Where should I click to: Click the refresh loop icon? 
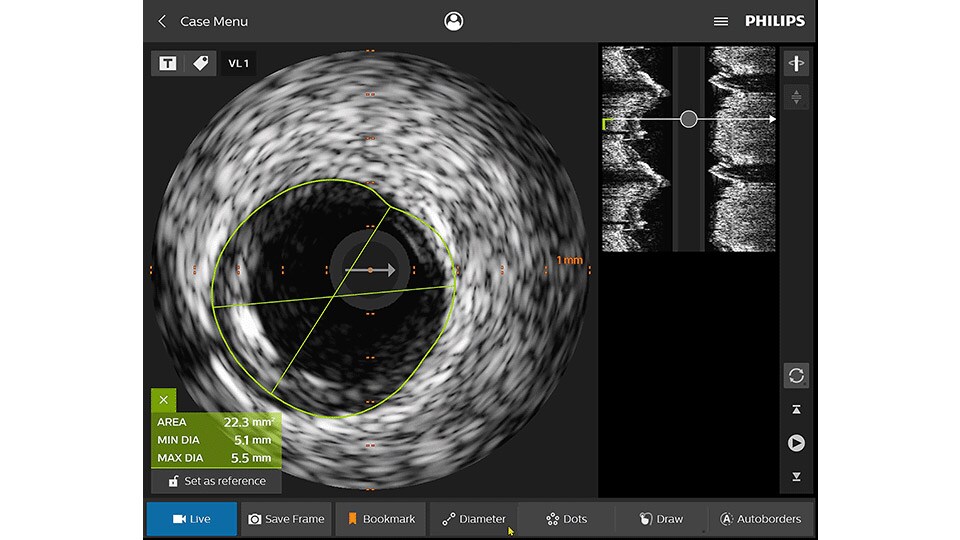click(x=796, y=376)
